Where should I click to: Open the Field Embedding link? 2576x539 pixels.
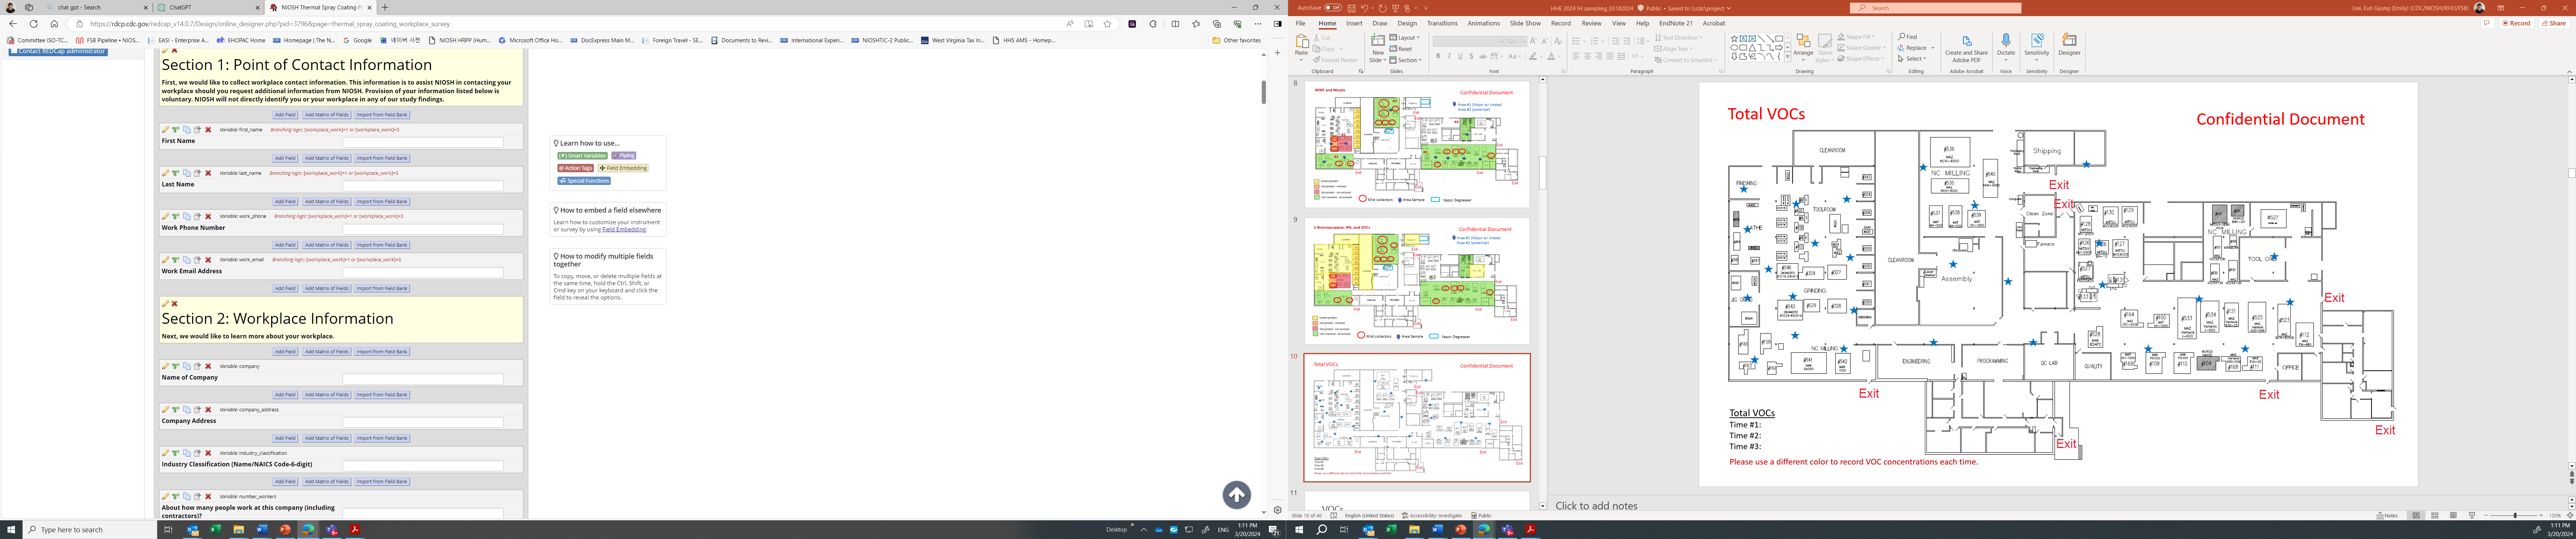click(x=624, y=230)
